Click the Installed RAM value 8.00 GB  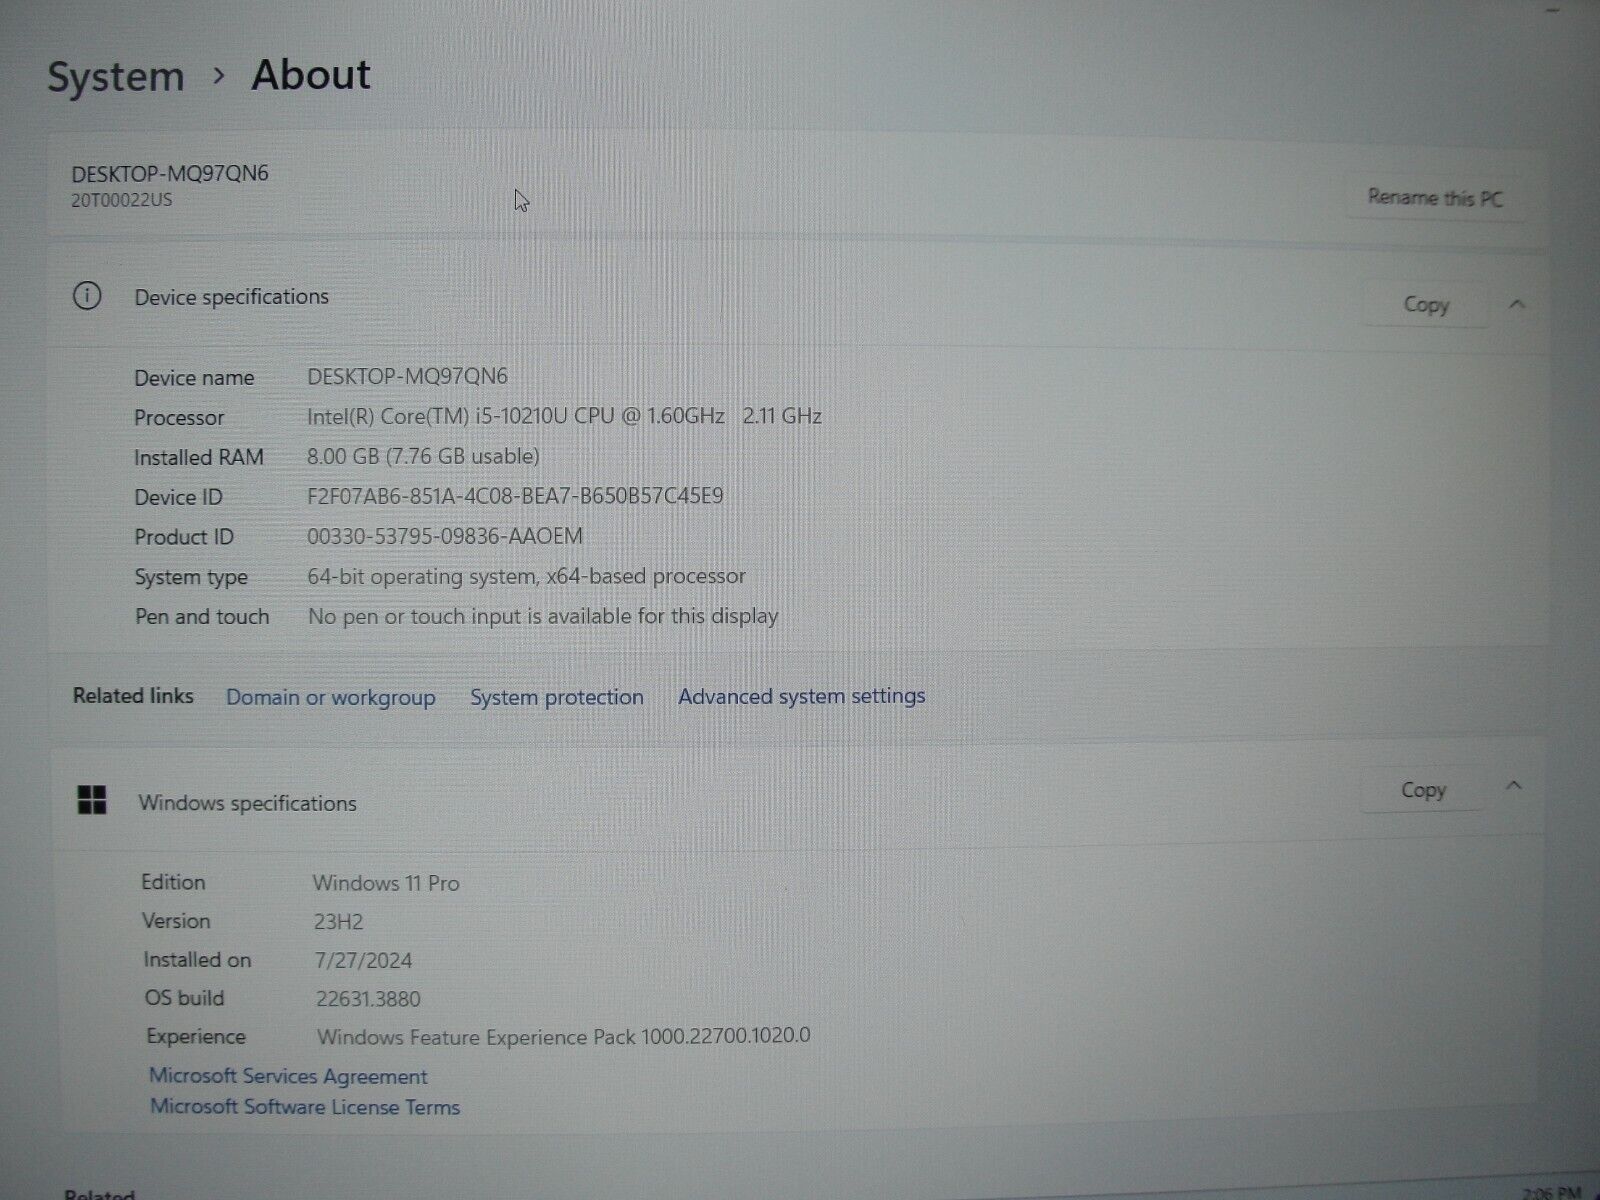423,456
